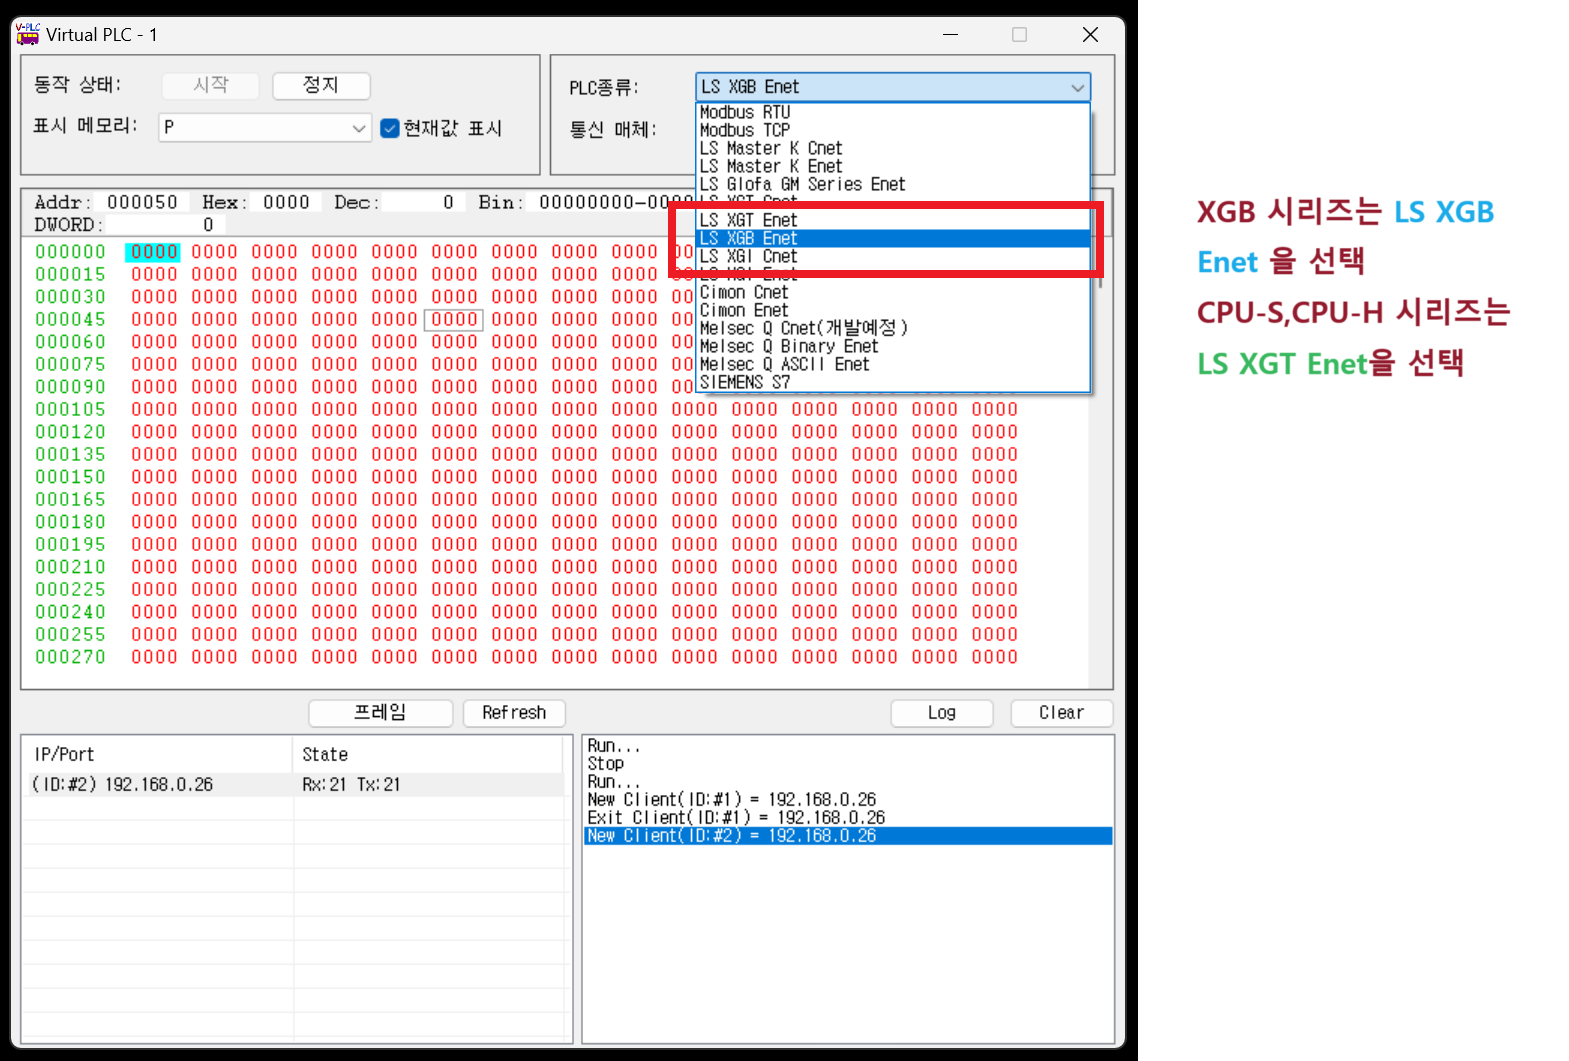Click the address label 000270
This screenshot has height=1061, width=1569.
(70, 657)
